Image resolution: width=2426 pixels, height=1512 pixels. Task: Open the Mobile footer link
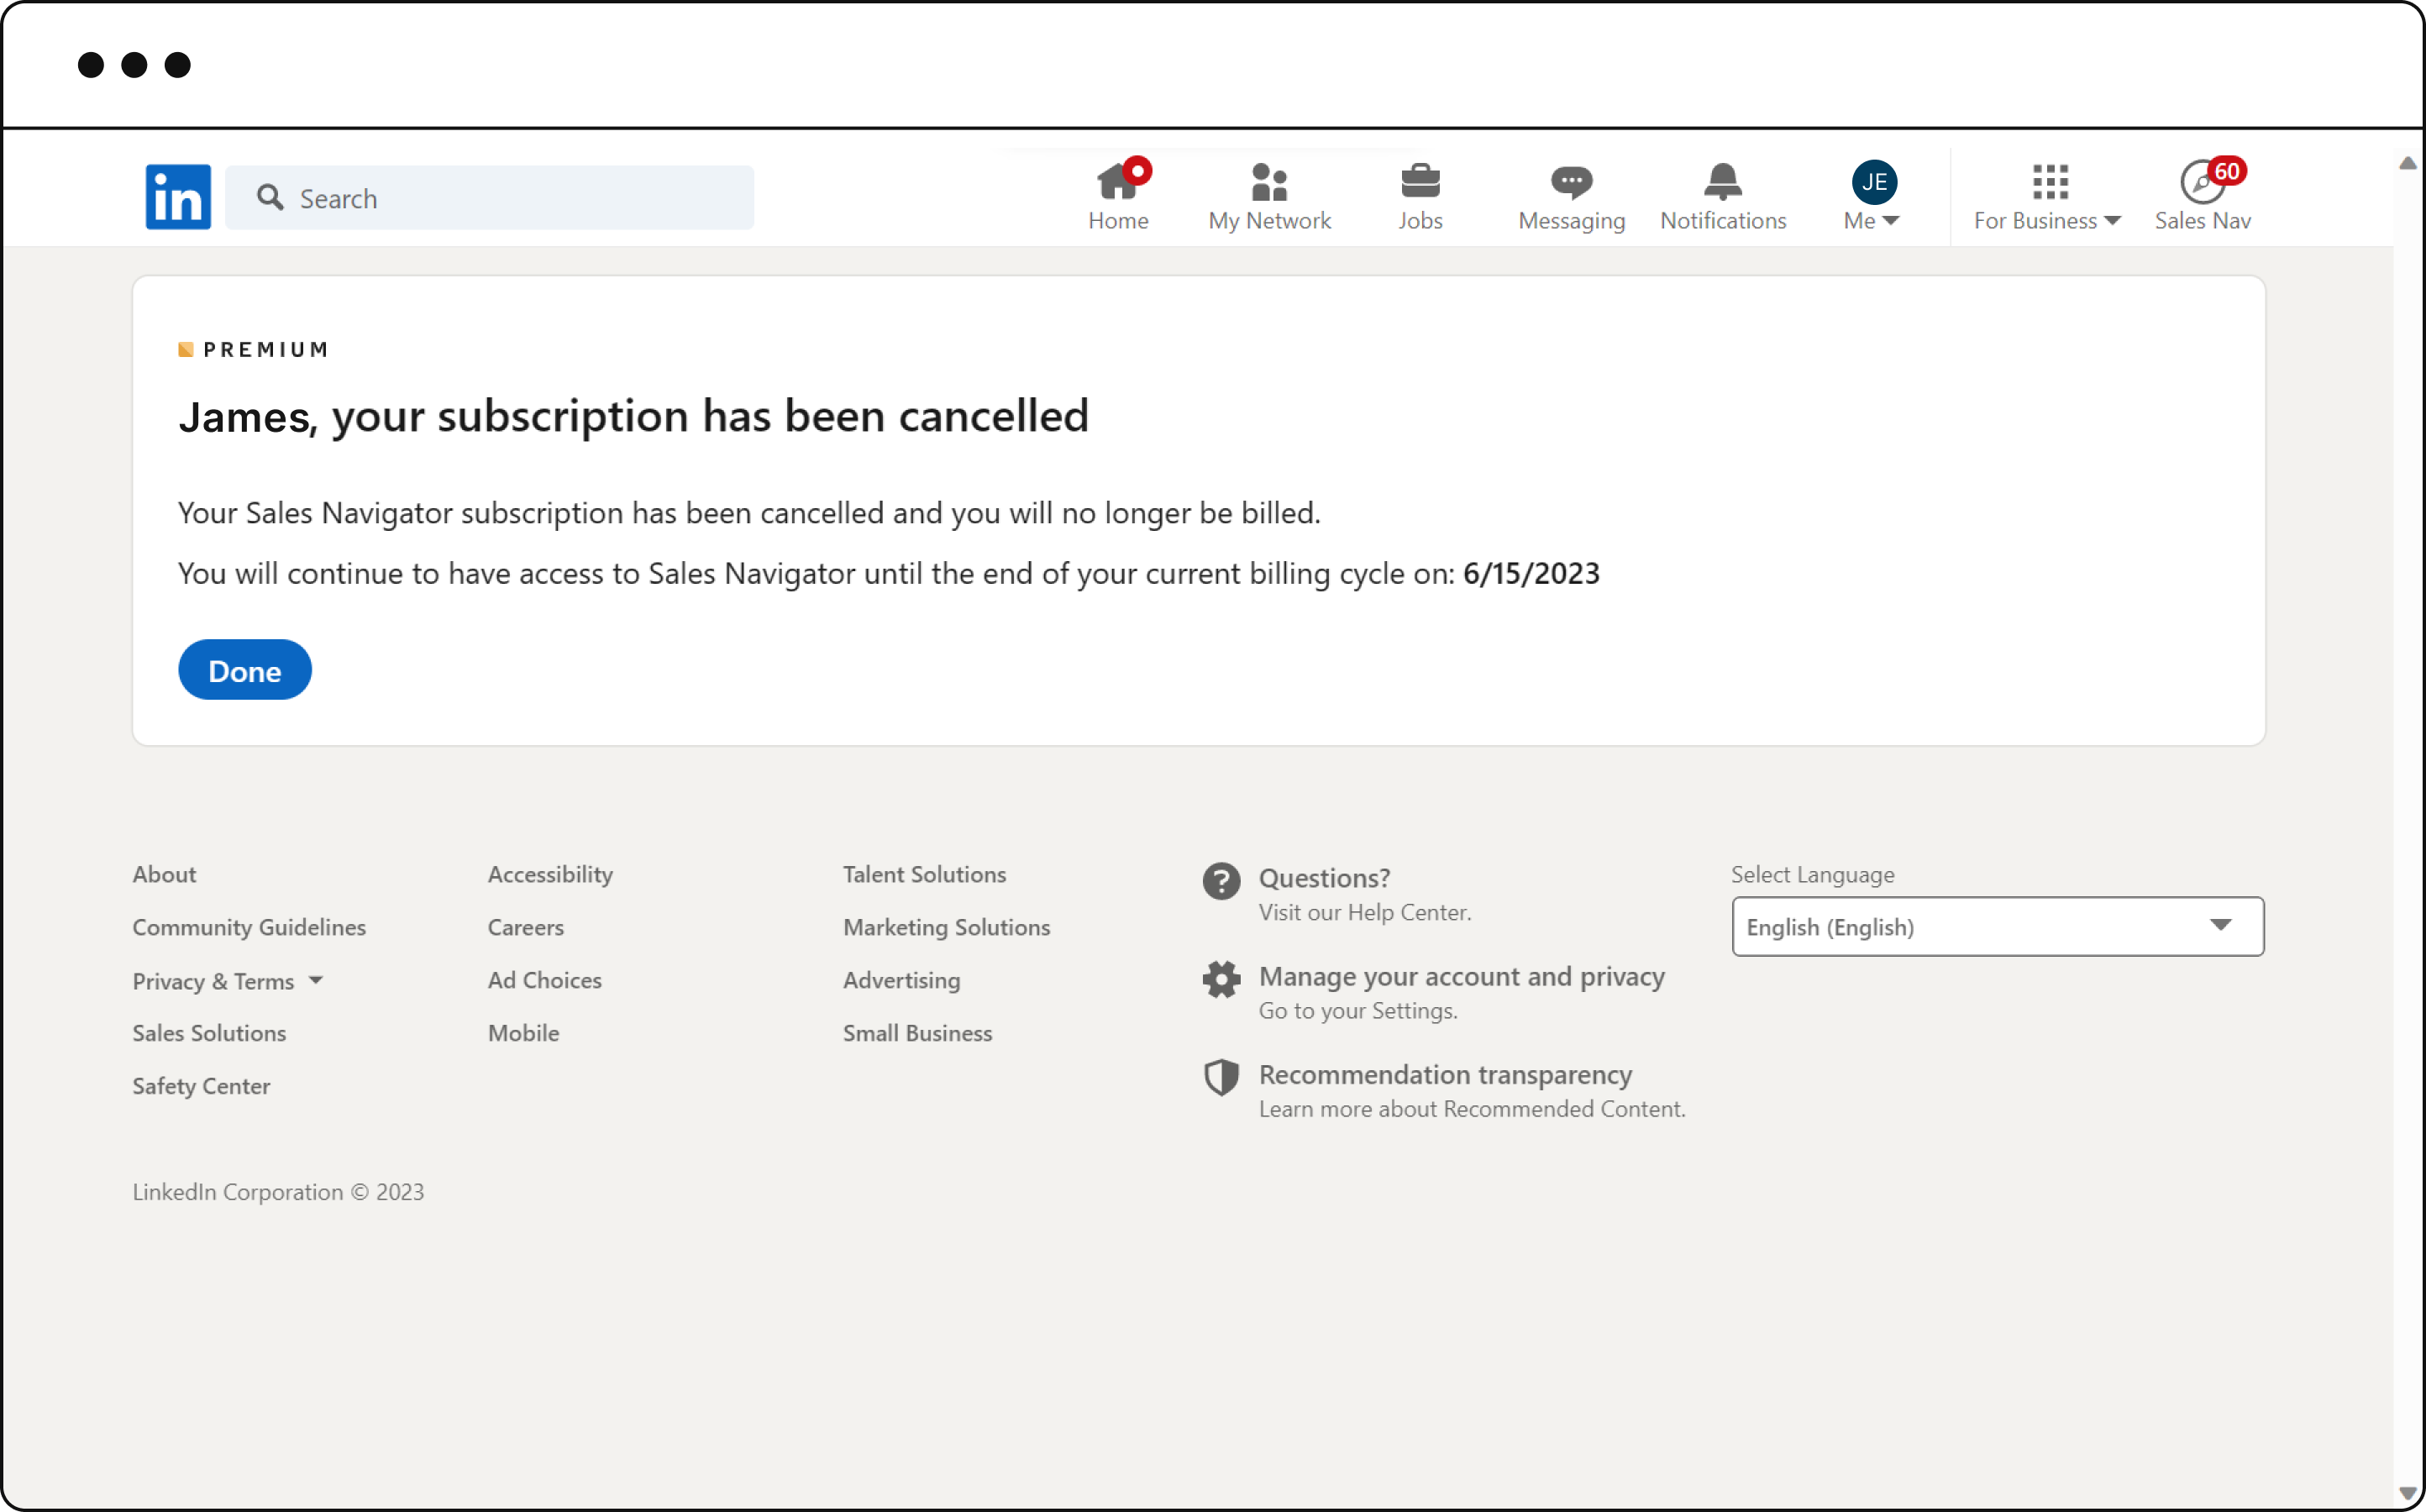(523, 1033)
